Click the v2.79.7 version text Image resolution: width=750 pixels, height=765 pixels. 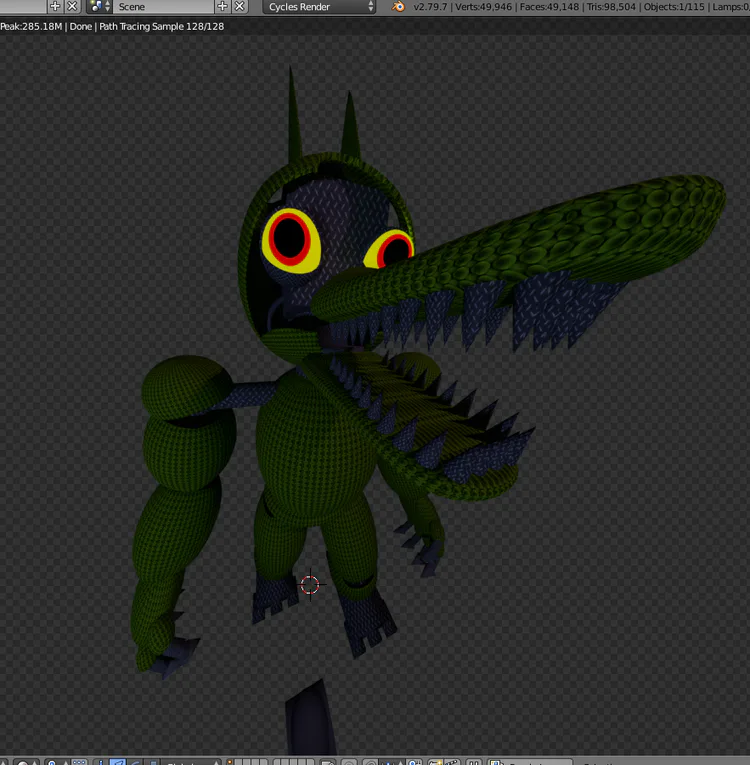point(430,7)
